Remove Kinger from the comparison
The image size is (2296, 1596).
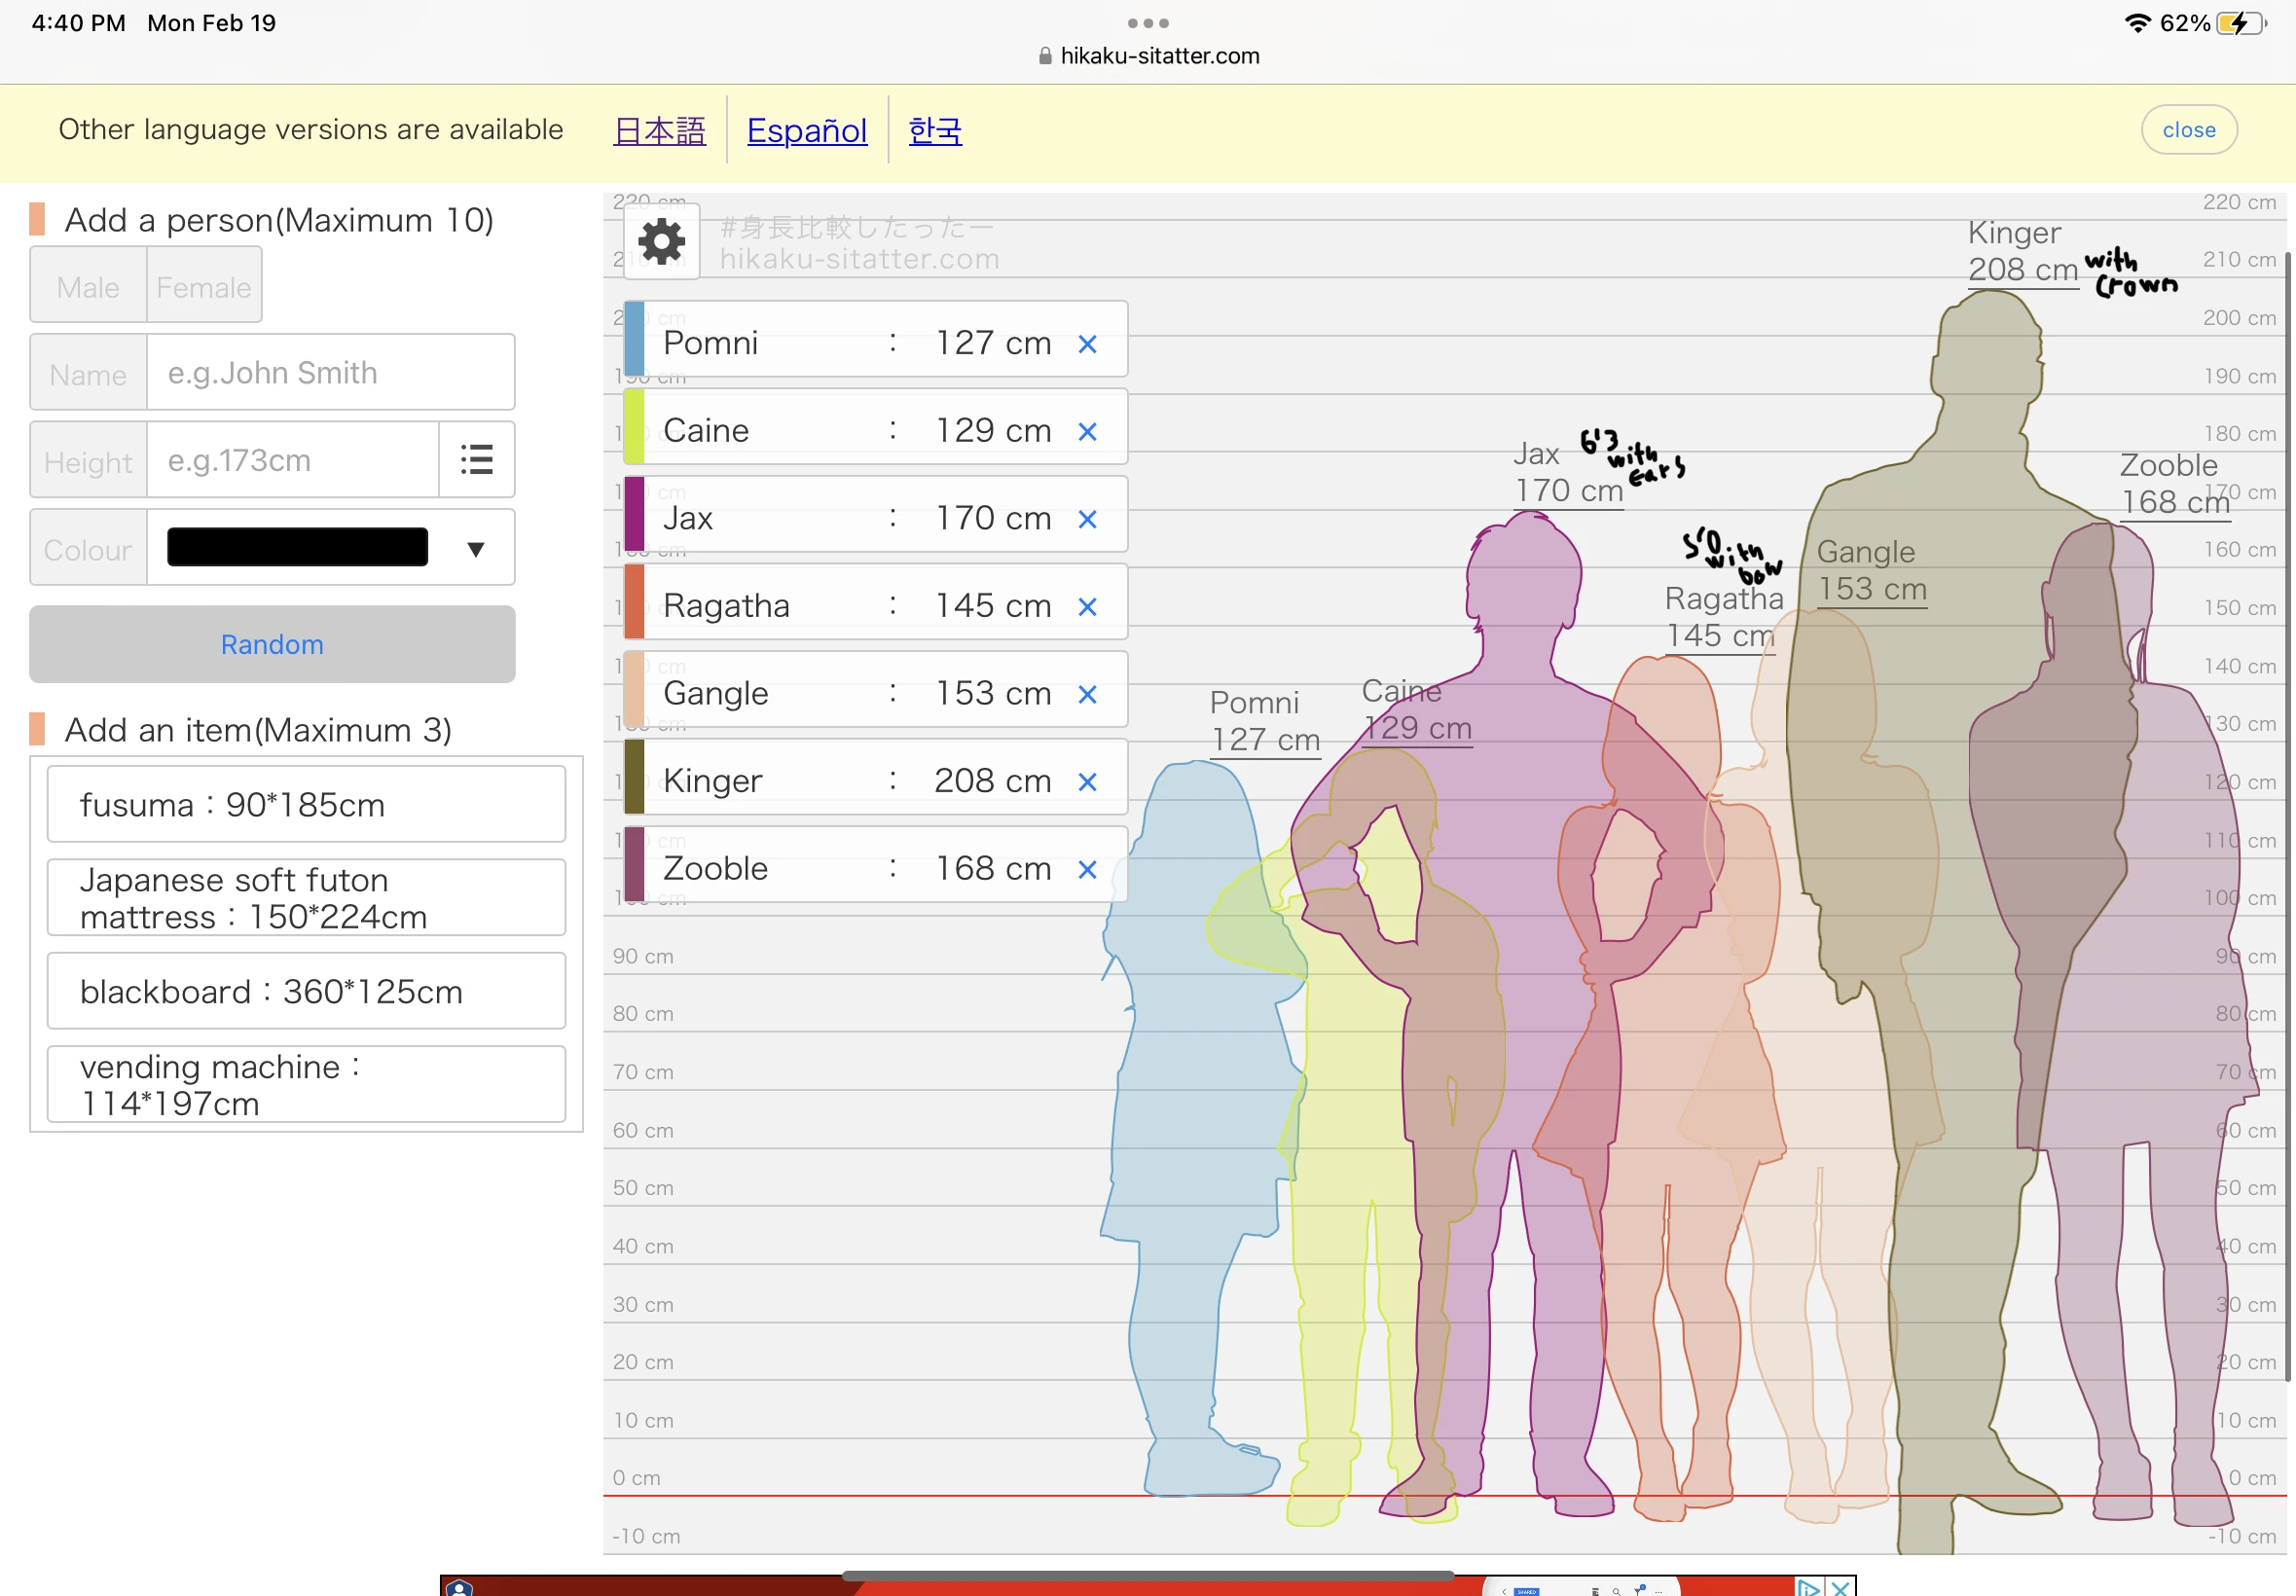pos(1087,782)
